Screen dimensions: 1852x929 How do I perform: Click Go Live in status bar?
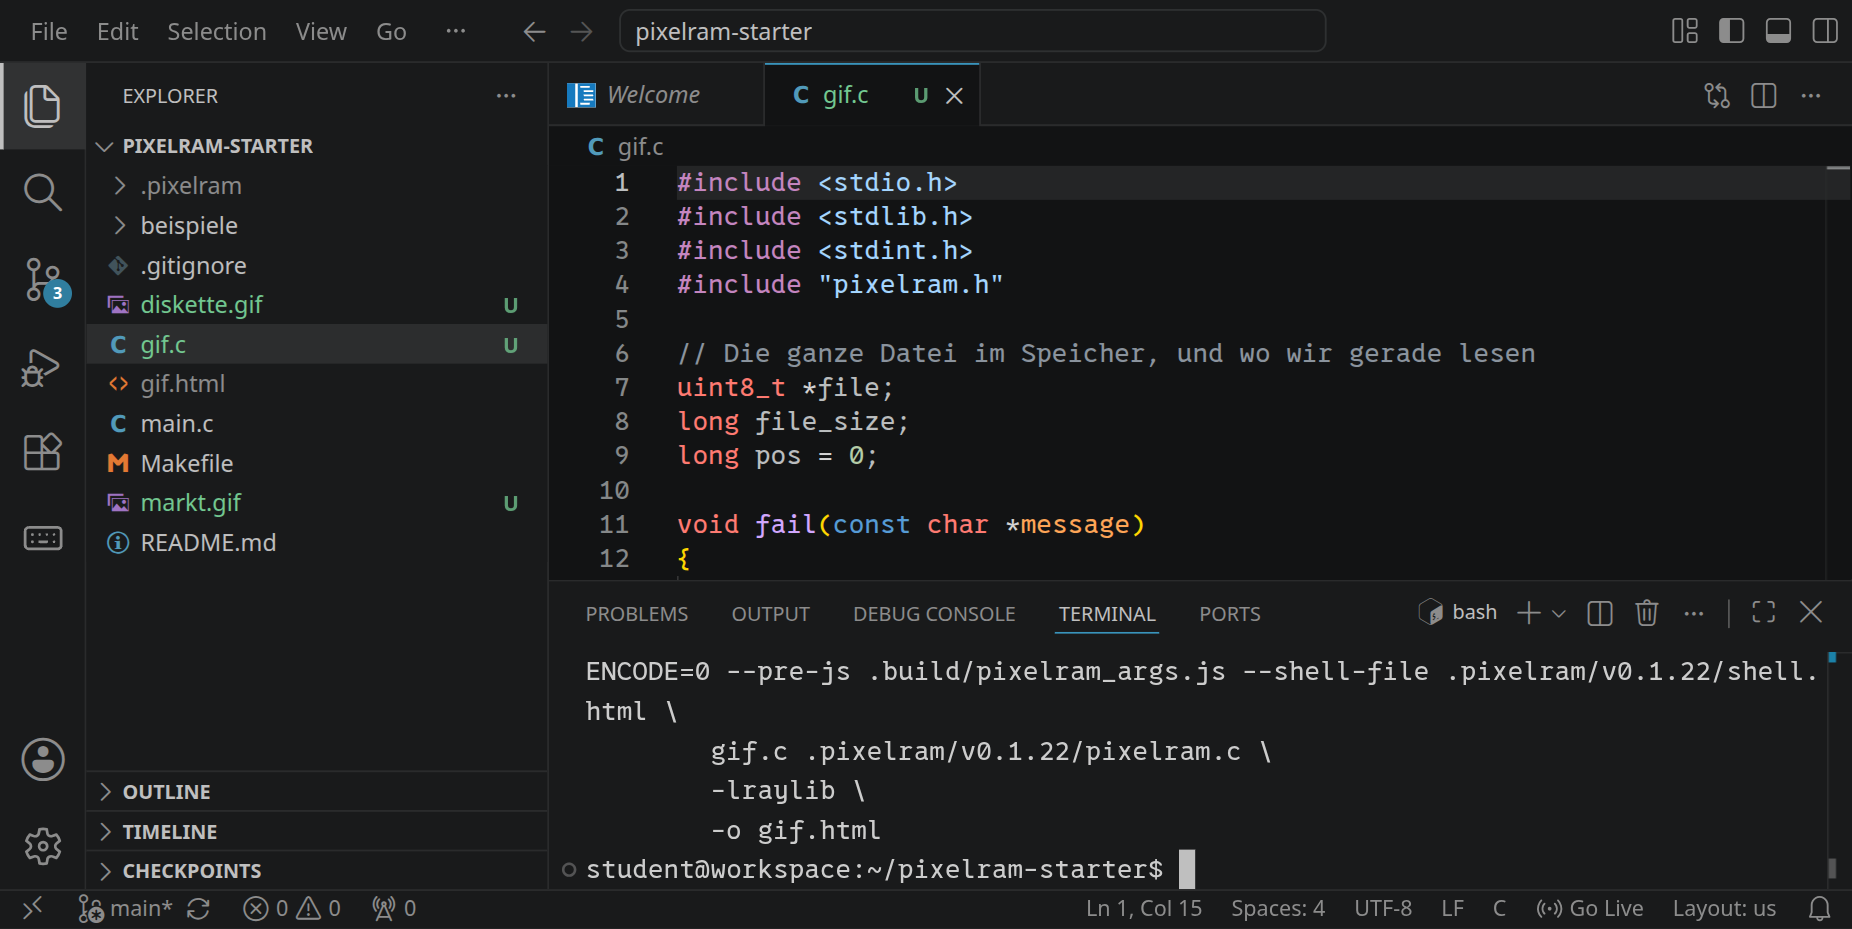(x=1590, y=909)
